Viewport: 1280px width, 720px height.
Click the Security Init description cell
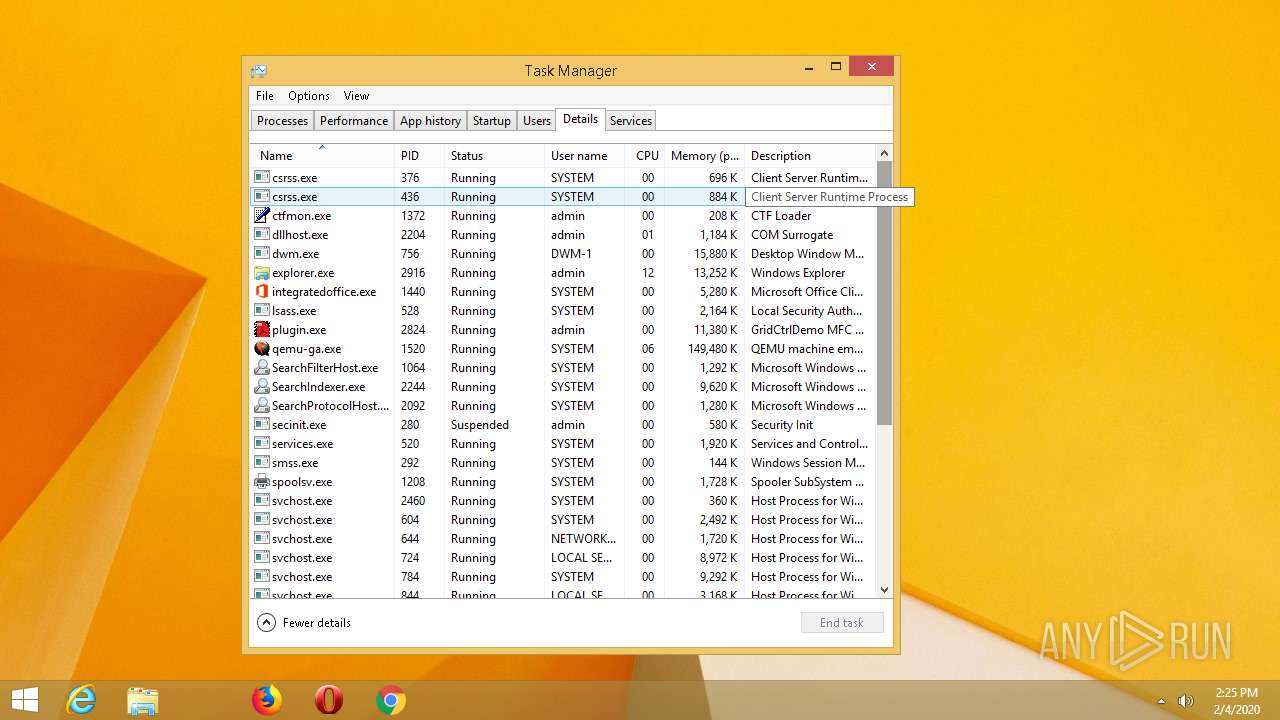(782, 424)
